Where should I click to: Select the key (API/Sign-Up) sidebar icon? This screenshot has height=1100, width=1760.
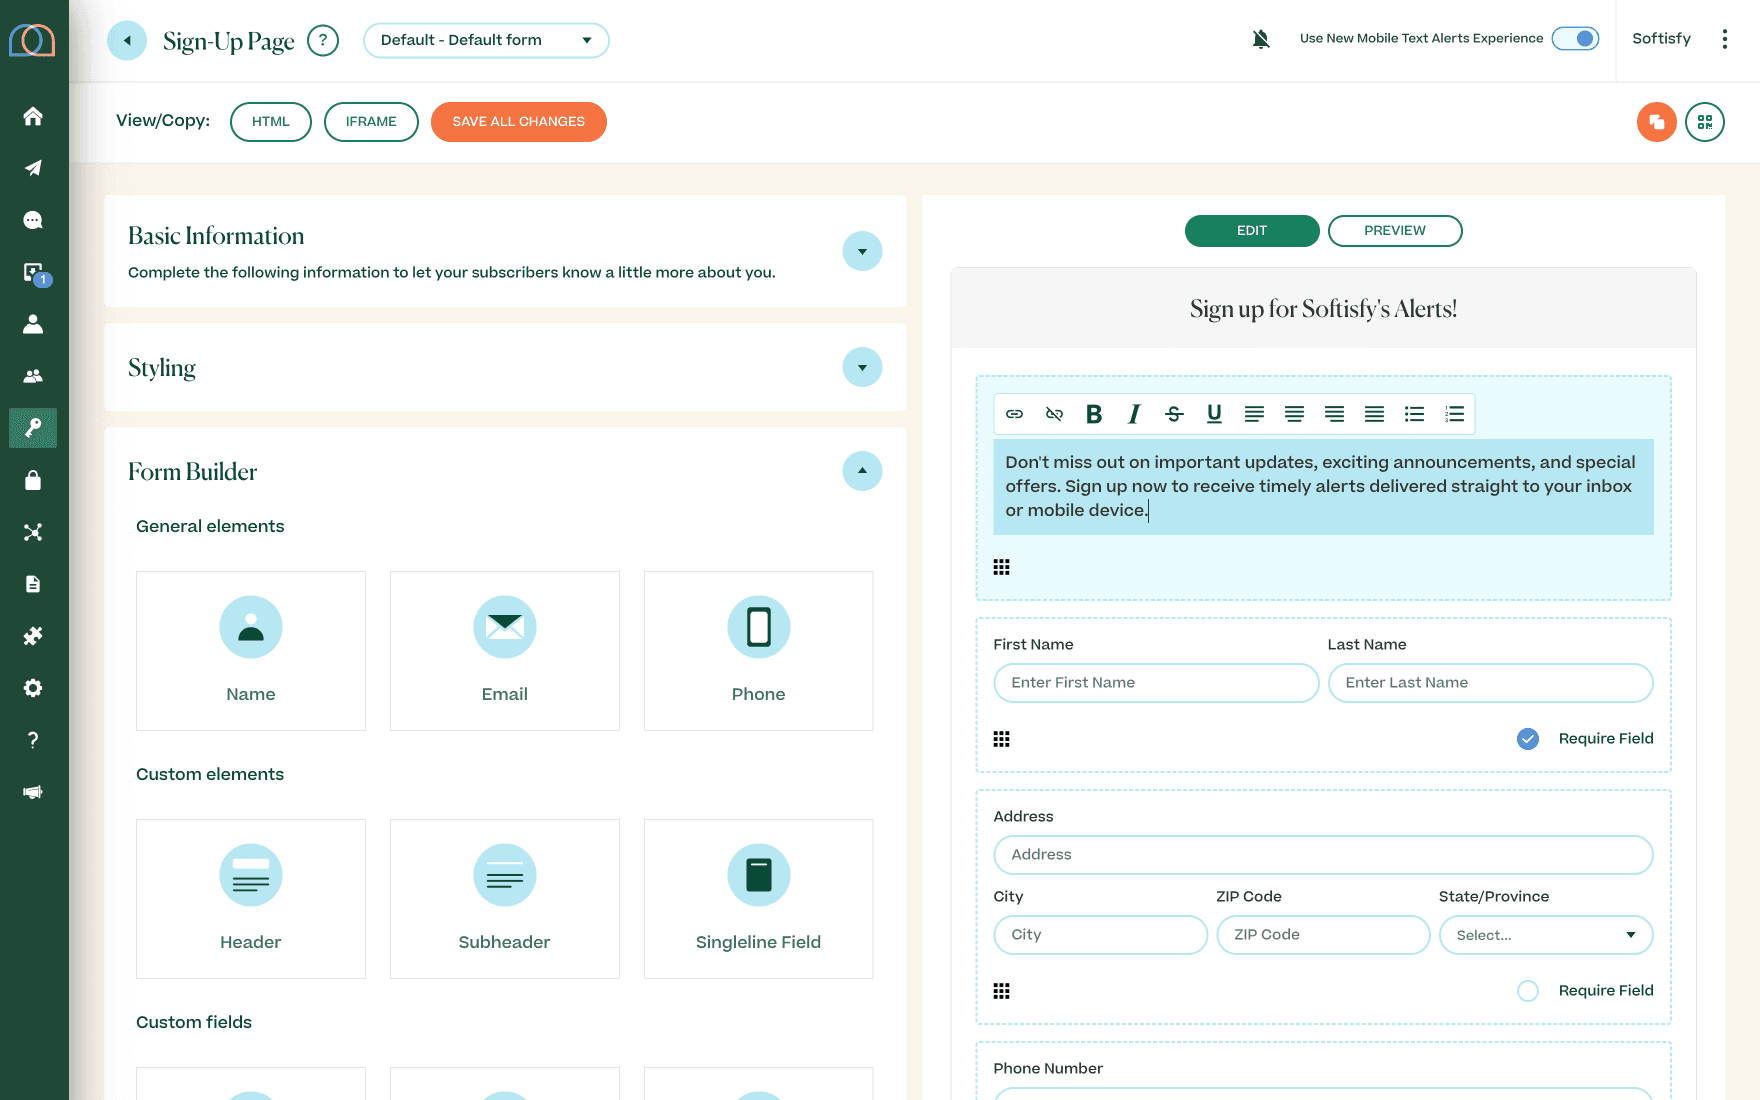tap(33, 428)
